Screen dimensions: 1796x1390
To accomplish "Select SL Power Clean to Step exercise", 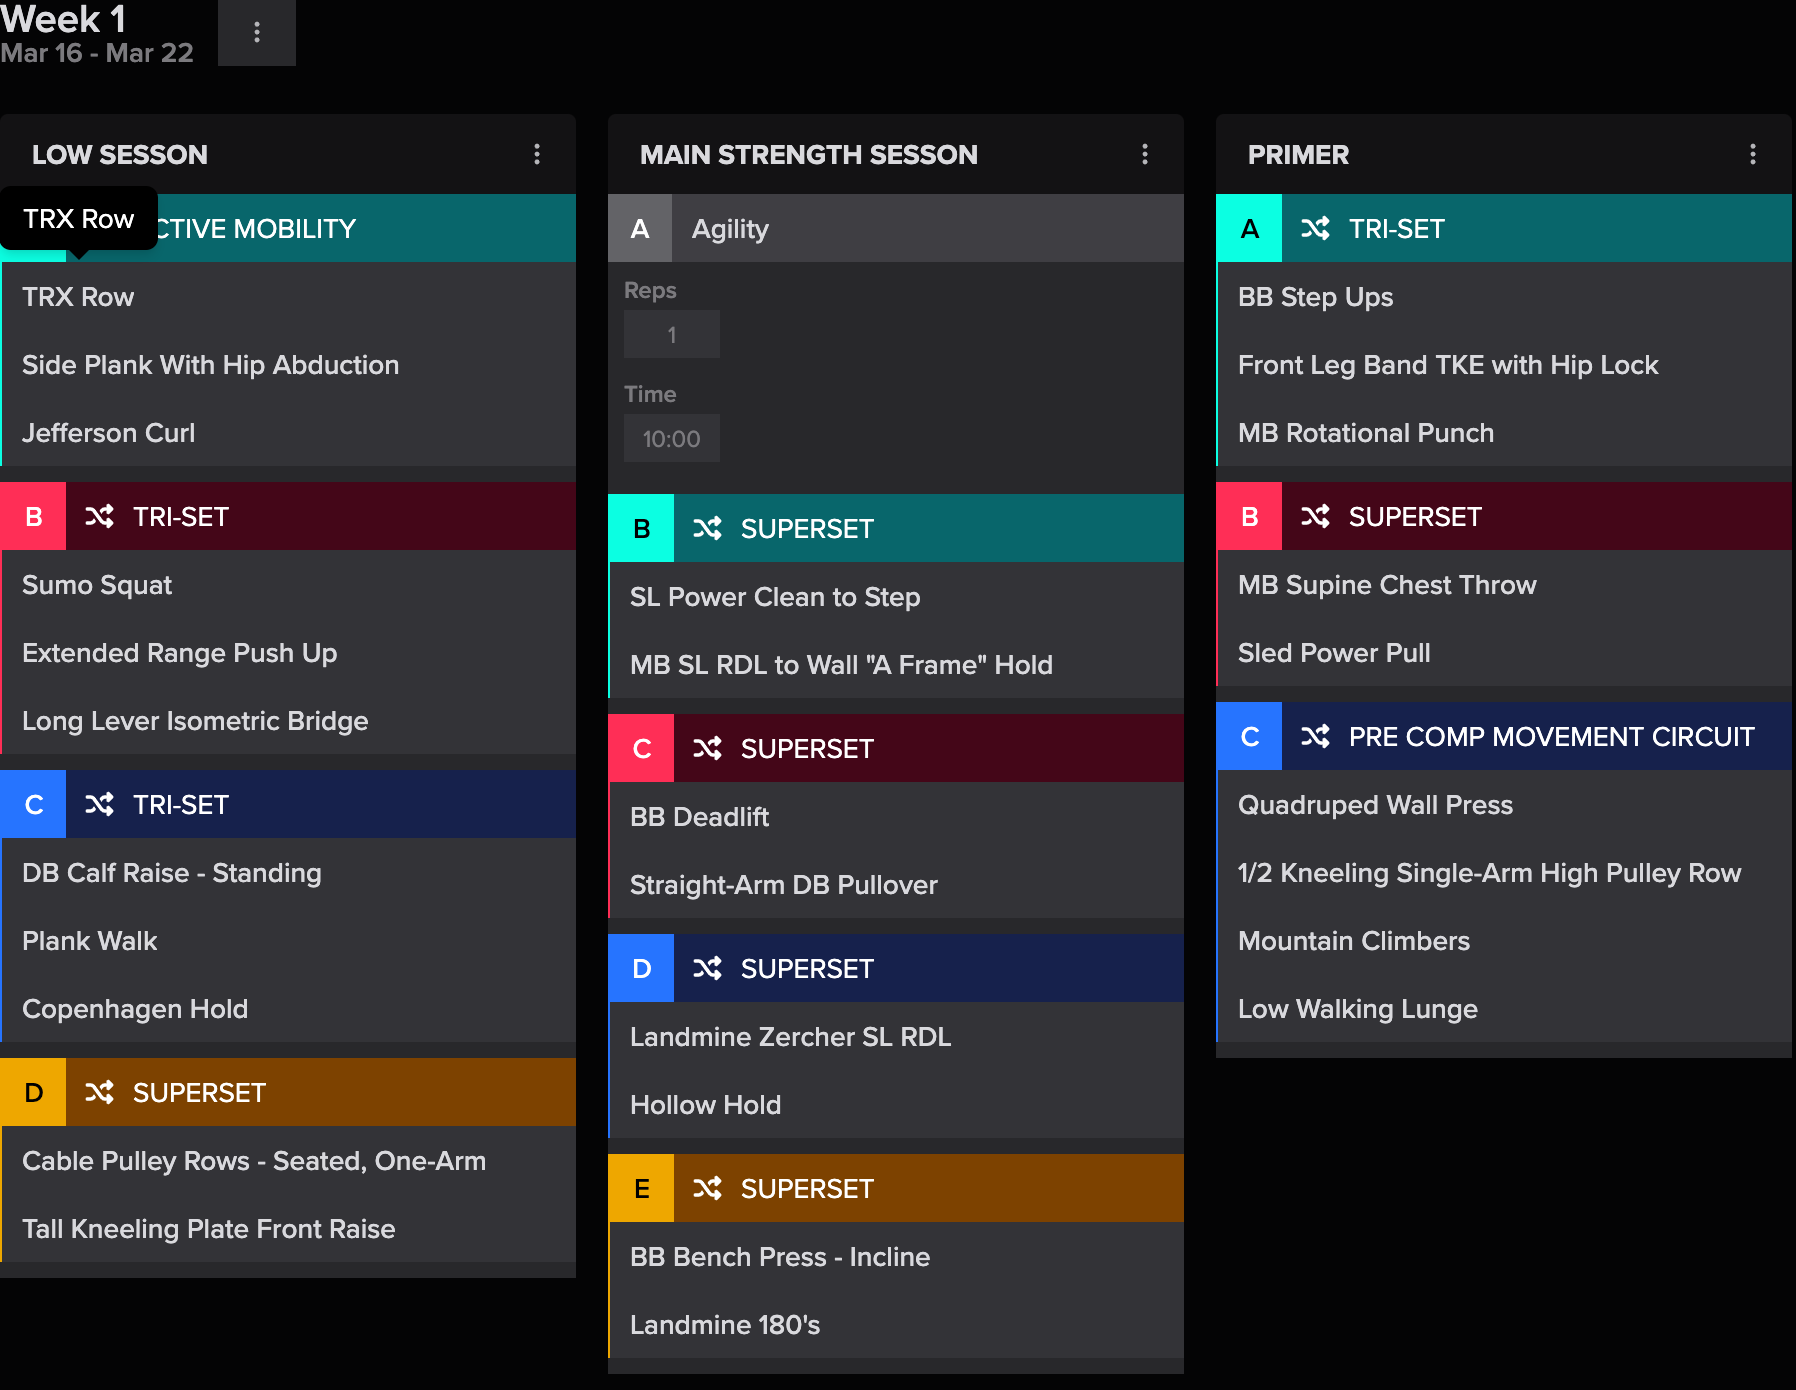I will (x=896, y=596).
